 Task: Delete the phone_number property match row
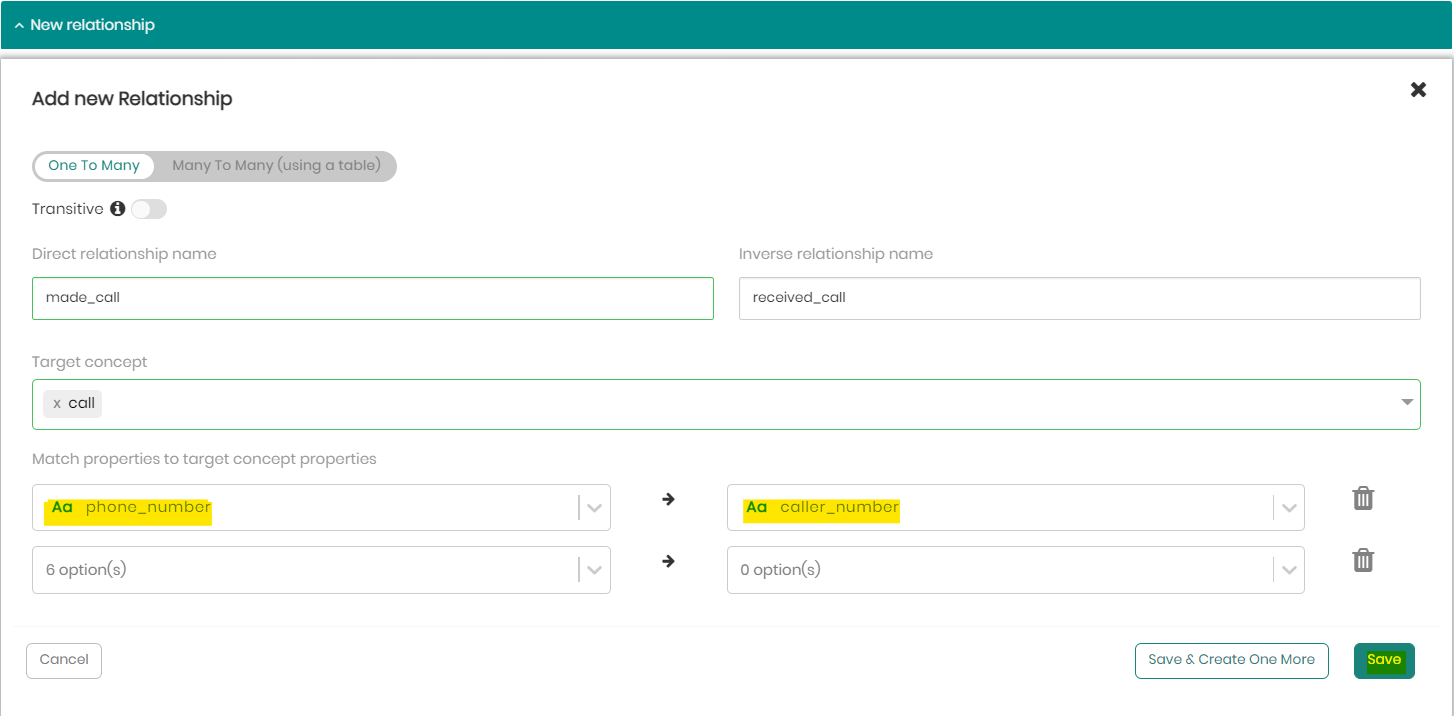pos(1362,498)
